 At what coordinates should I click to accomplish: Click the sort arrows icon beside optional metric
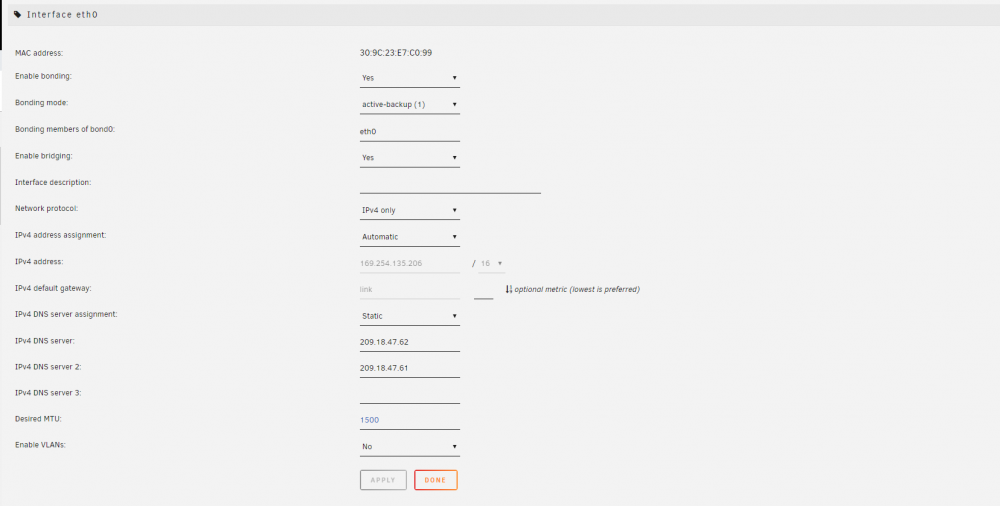coord(509,289)
